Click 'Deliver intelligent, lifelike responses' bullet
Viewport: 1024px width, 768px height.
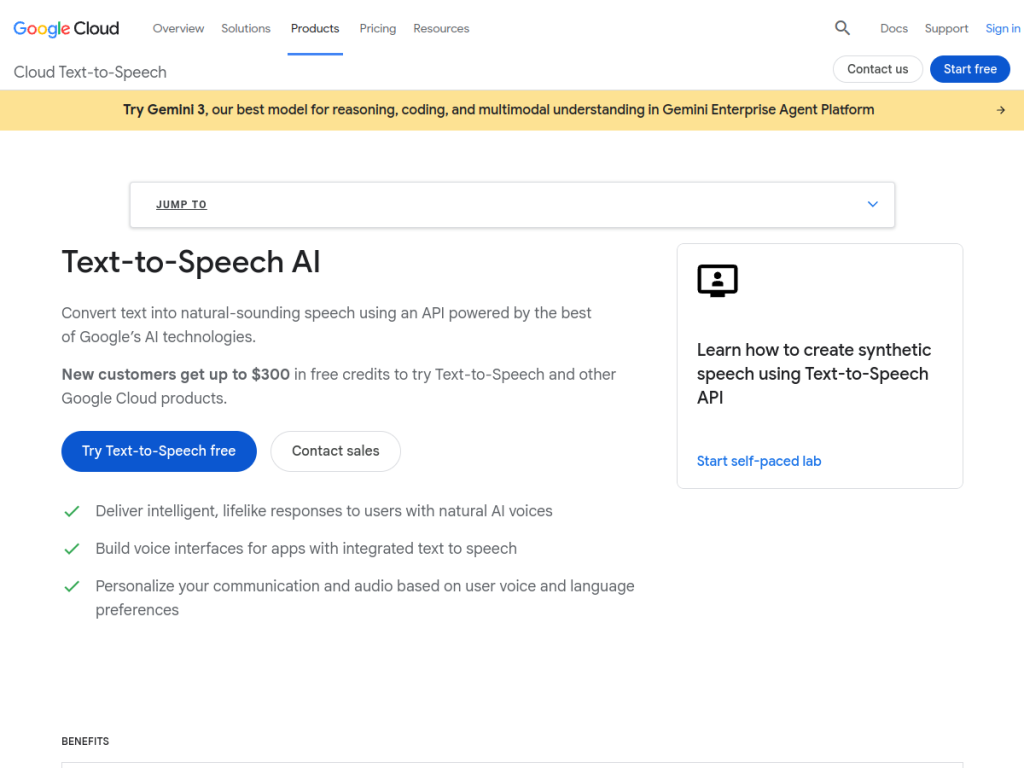[x=324, y=511]
